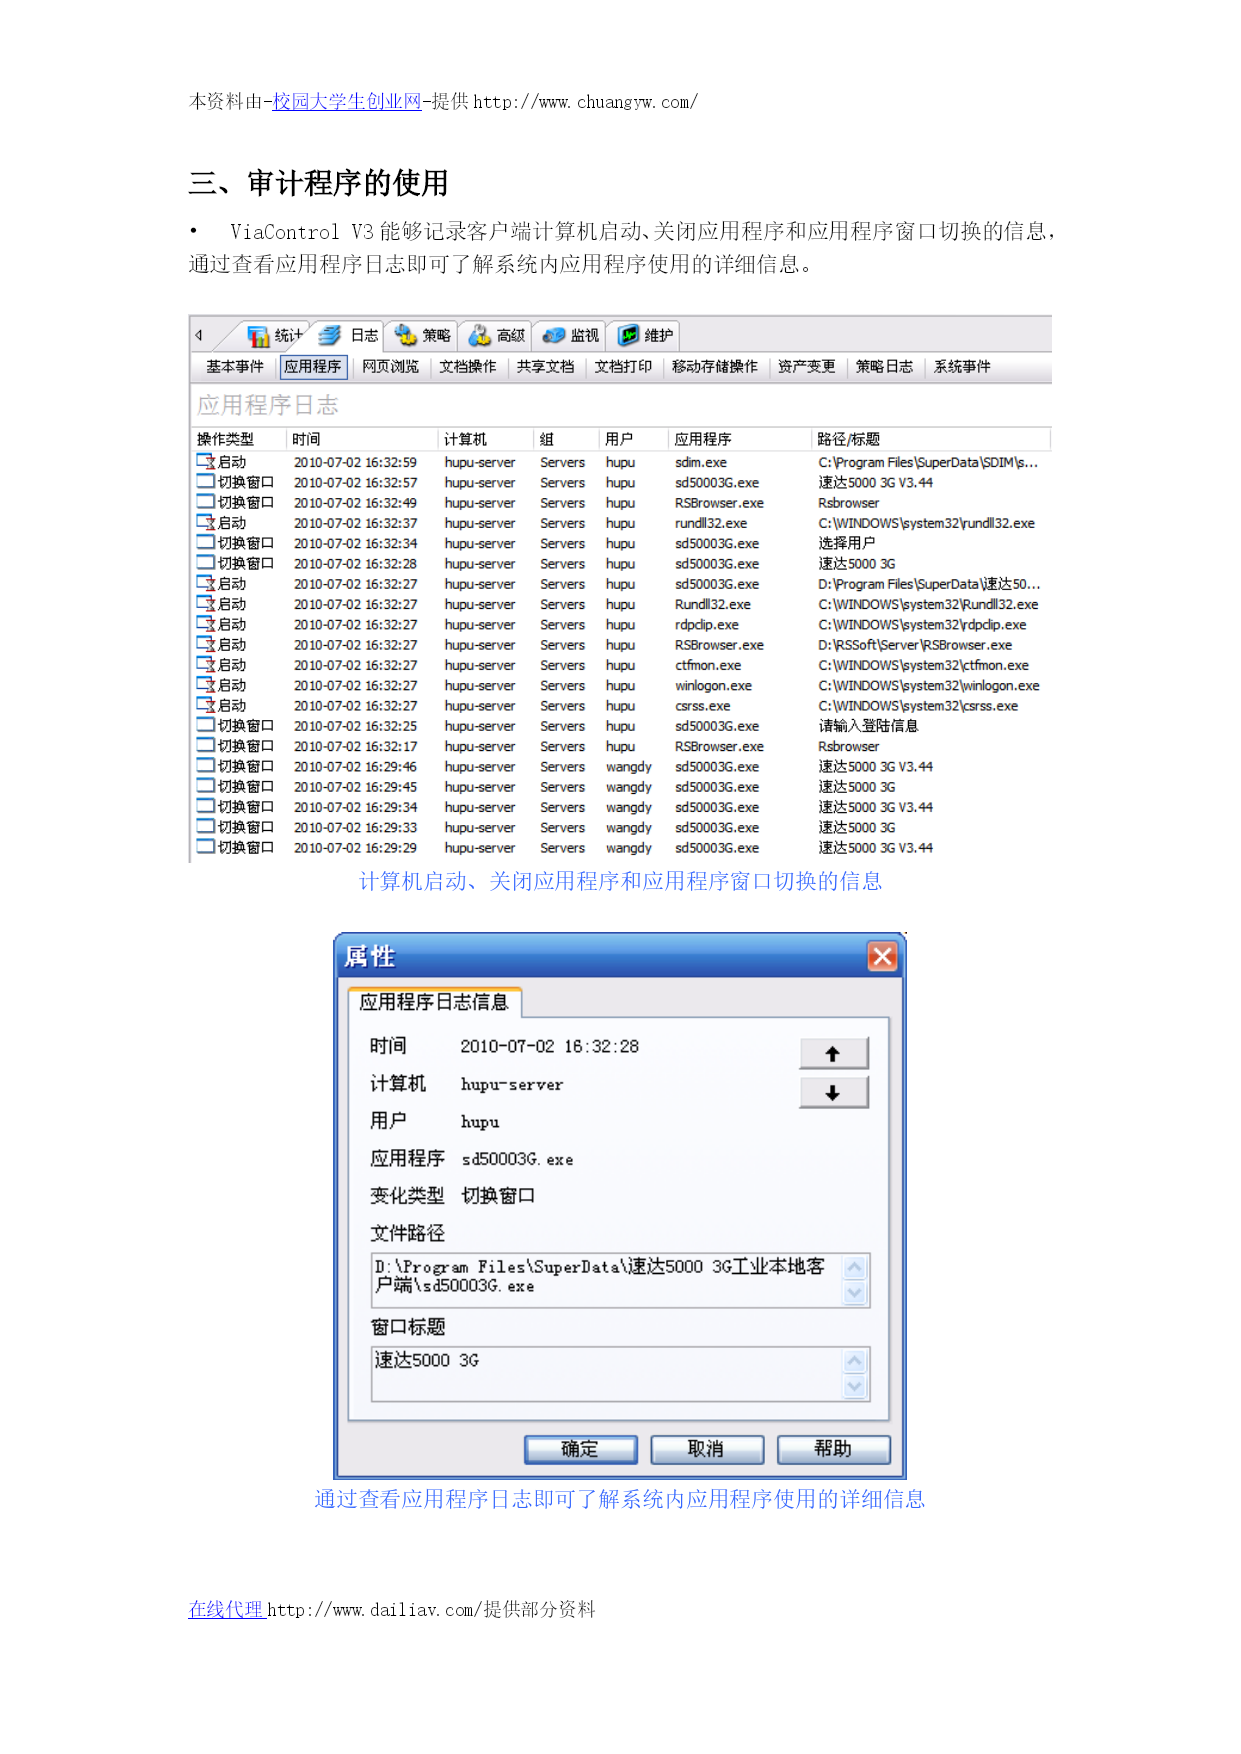
Task: Open the 策略 policy toolbar tab
Action: 422,336
